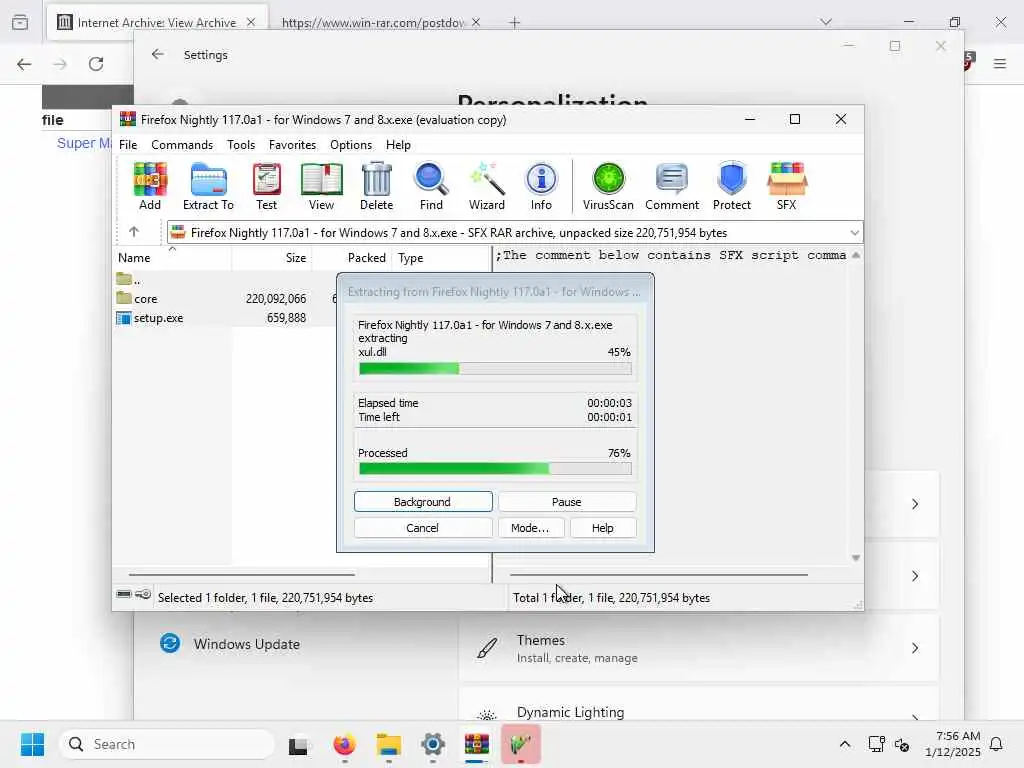The image size is (1024, 768).
Task: Sort by the Packed column header
Action: point(351,258)
